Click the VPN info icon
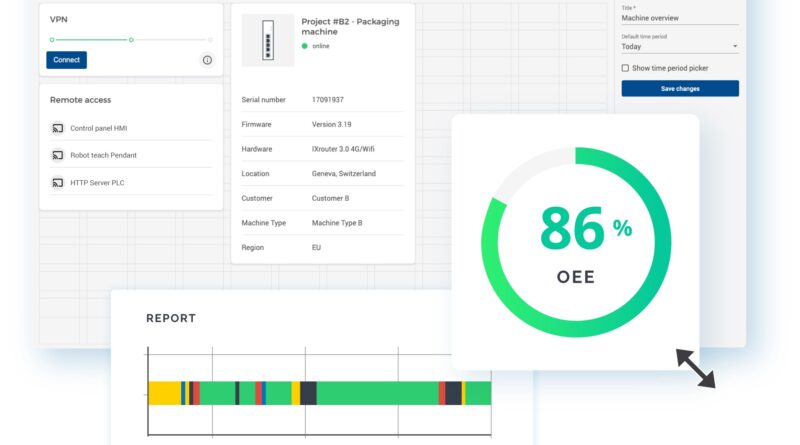Viewport: 800px width, 445px height. pos(207,60)
